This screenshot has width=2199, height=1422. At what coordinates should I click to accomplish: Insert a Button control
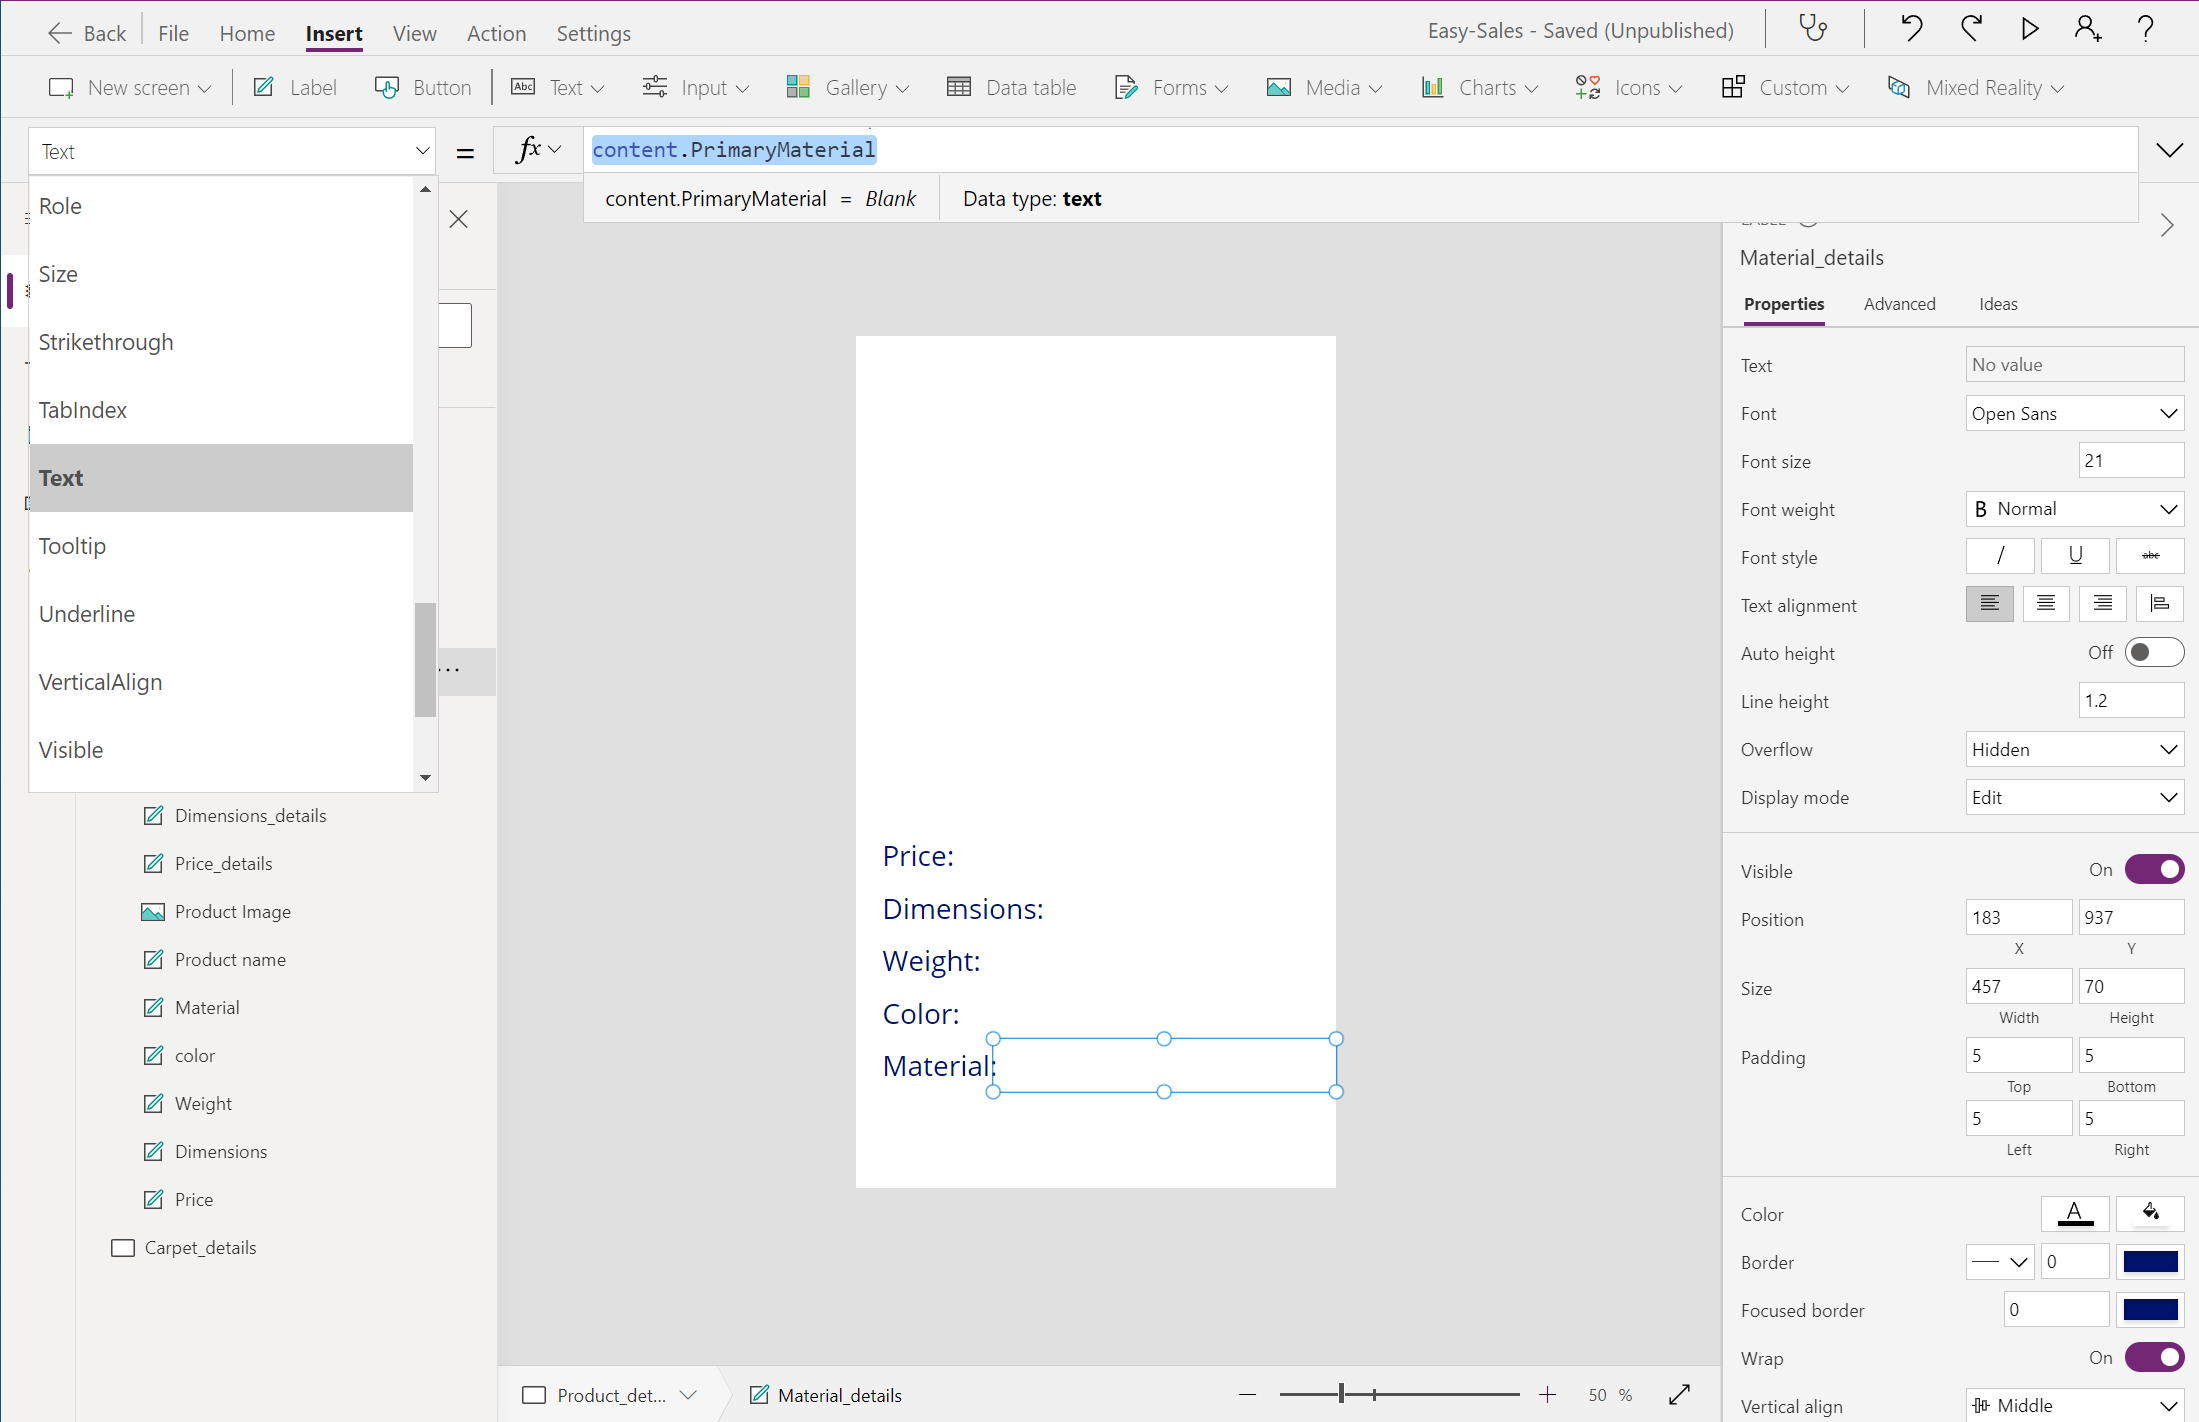(423, 88)
